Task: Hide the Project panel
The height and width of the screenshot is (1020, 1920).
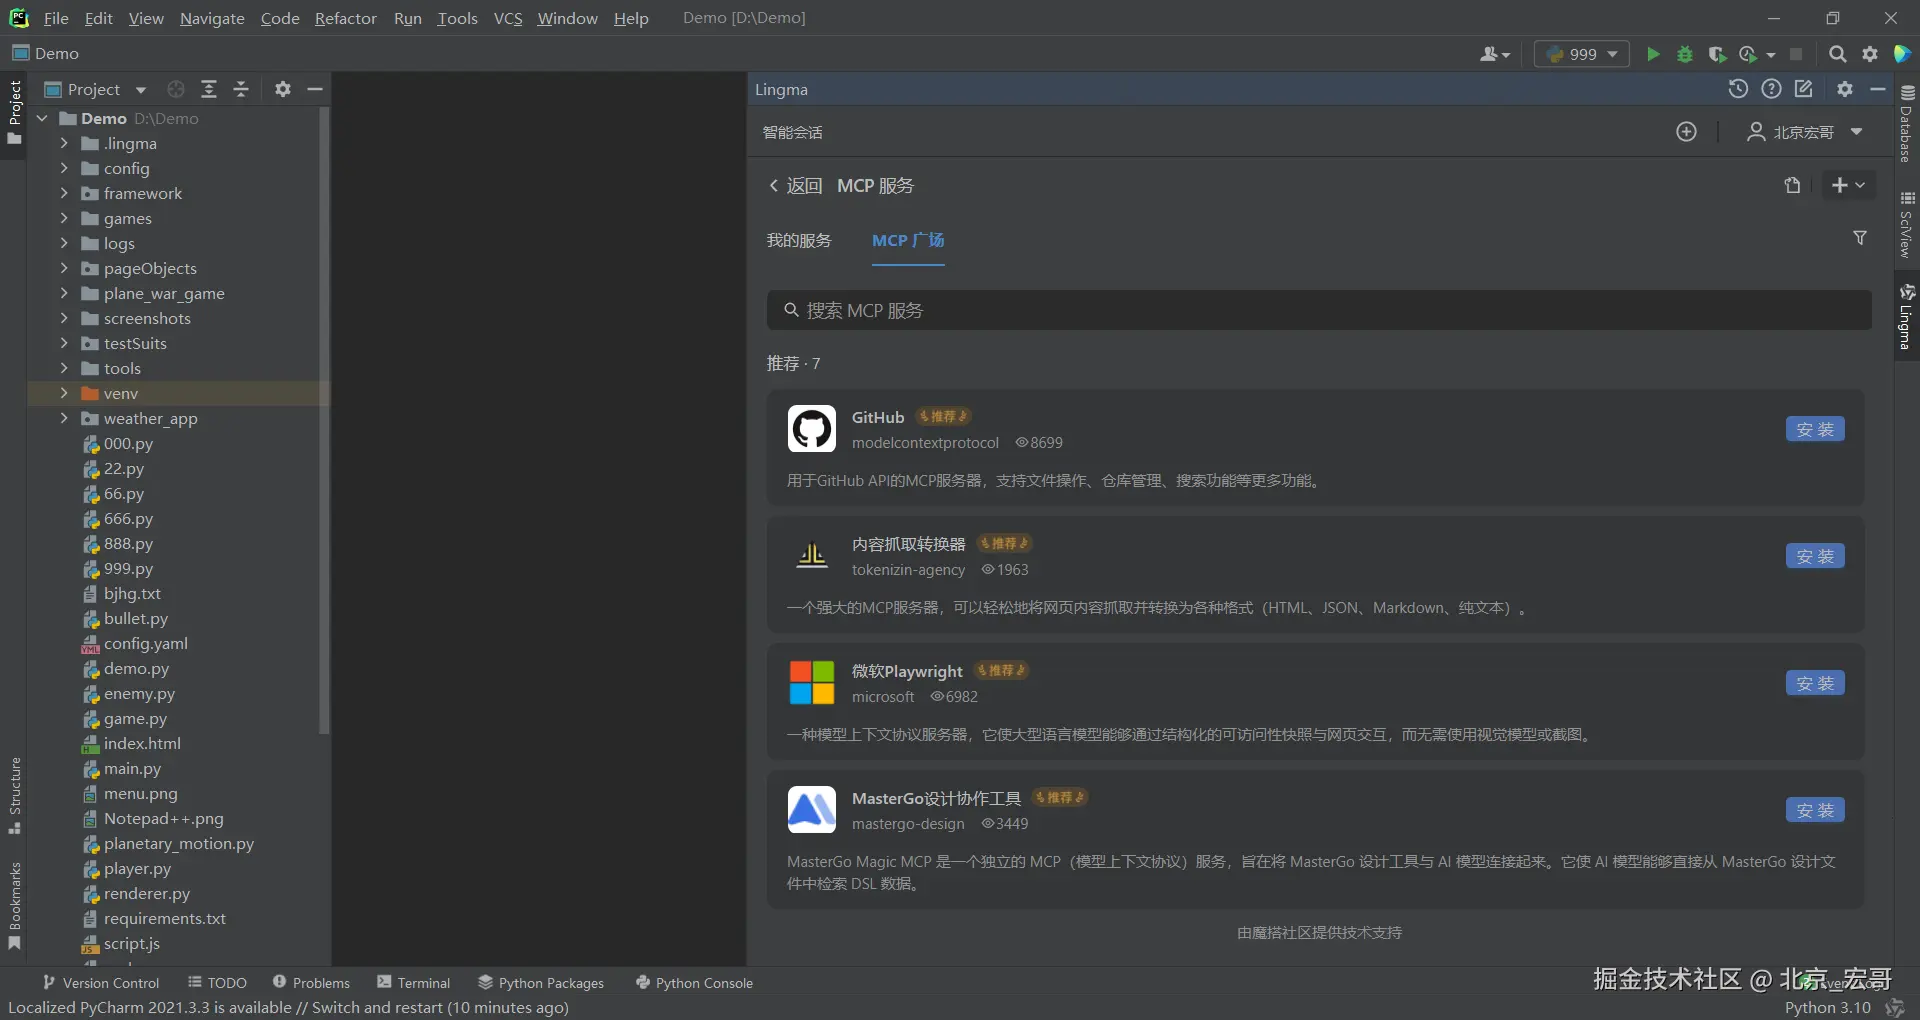Action: click(x=315, y=89)
